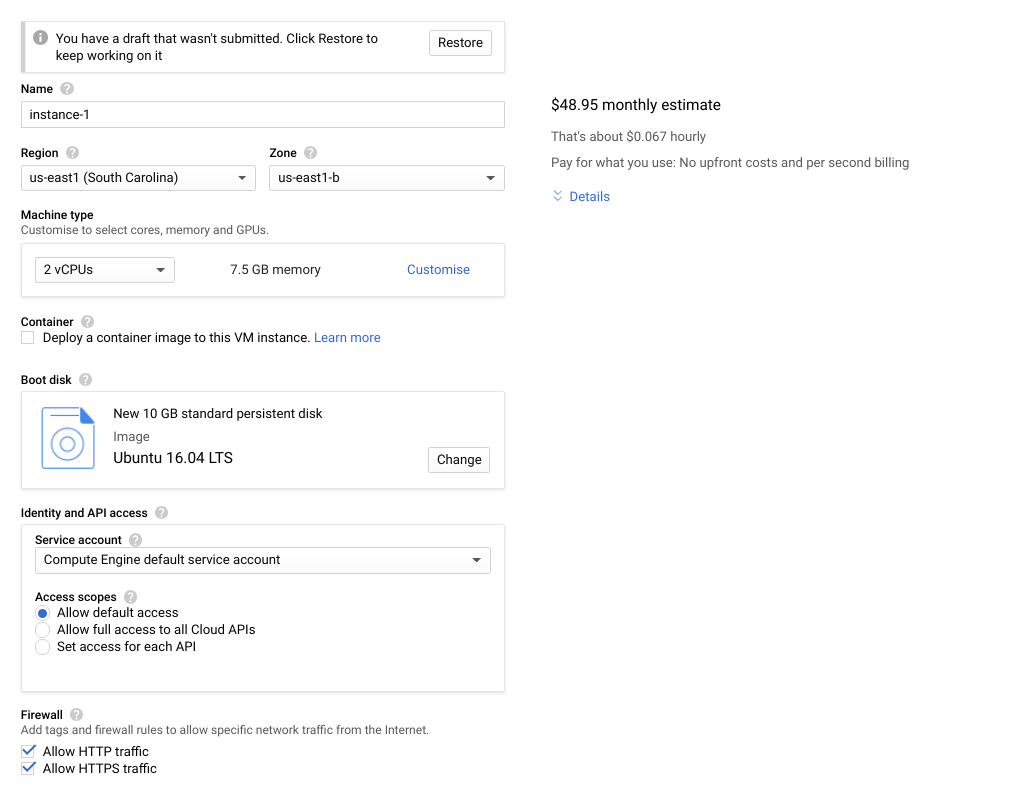
Task: Open the Region dropdown
Action: pos(138,177)
